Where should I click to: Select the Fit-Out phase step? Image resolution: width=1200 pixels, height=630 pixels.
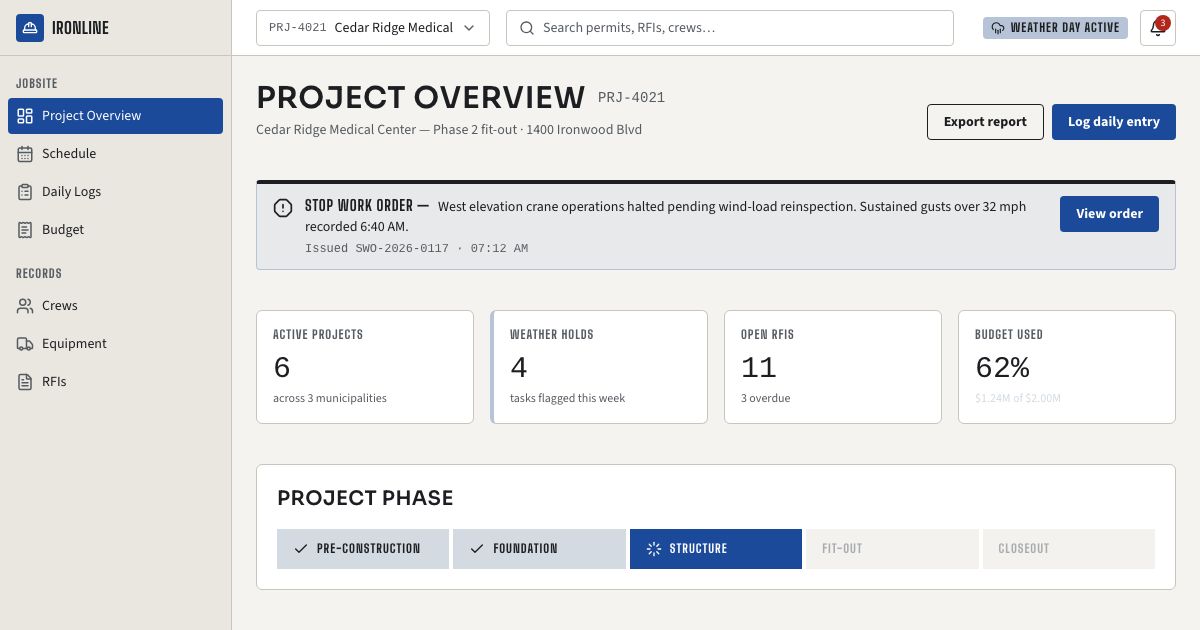point(892,549)
